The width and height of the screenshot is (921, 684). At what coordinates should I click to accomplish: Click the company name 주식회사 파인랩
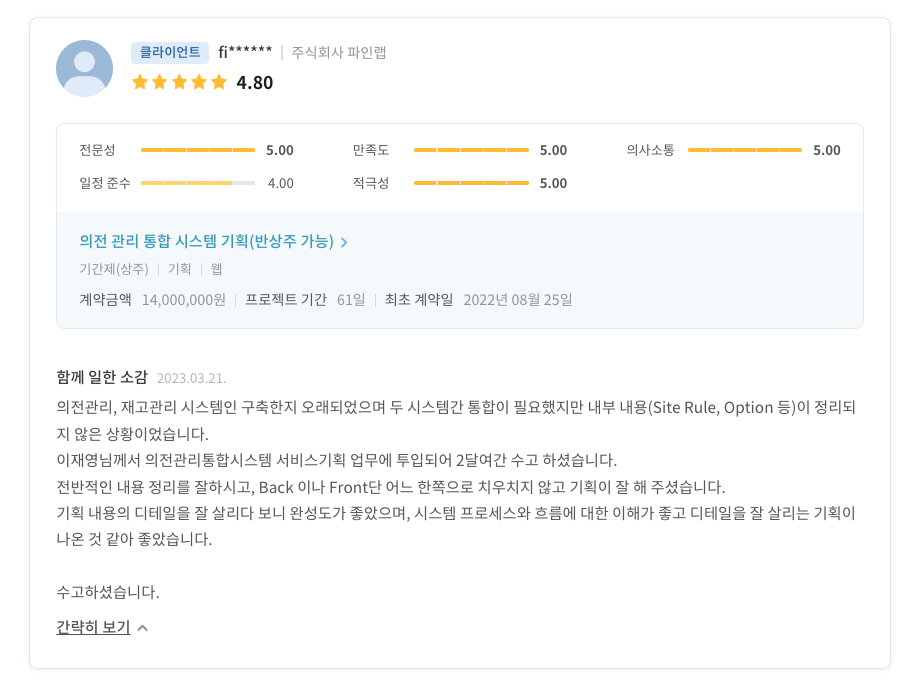tap(339, 53)
